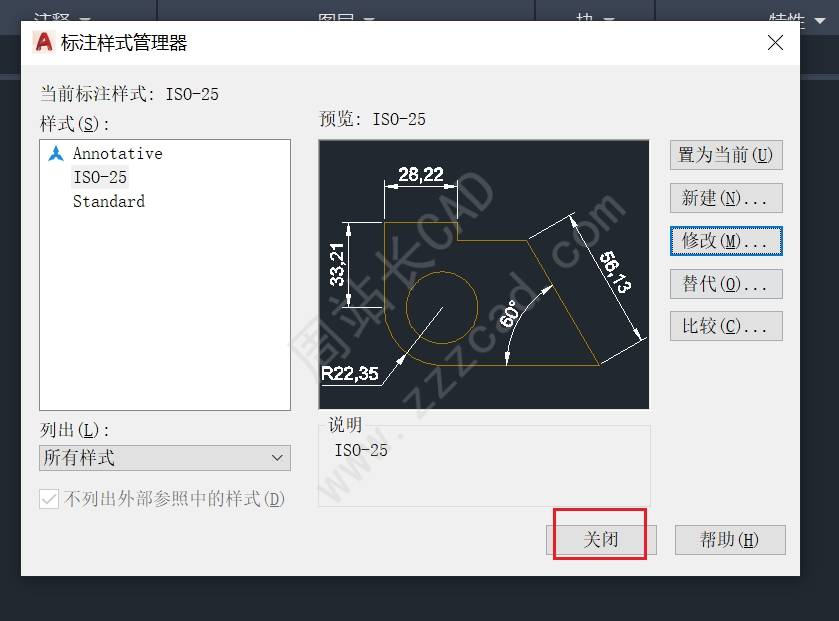Click the AutoCAD logo icon in title bar
Image resolution: width=839 pixels, height=621 pixels.
coord(44,42)
